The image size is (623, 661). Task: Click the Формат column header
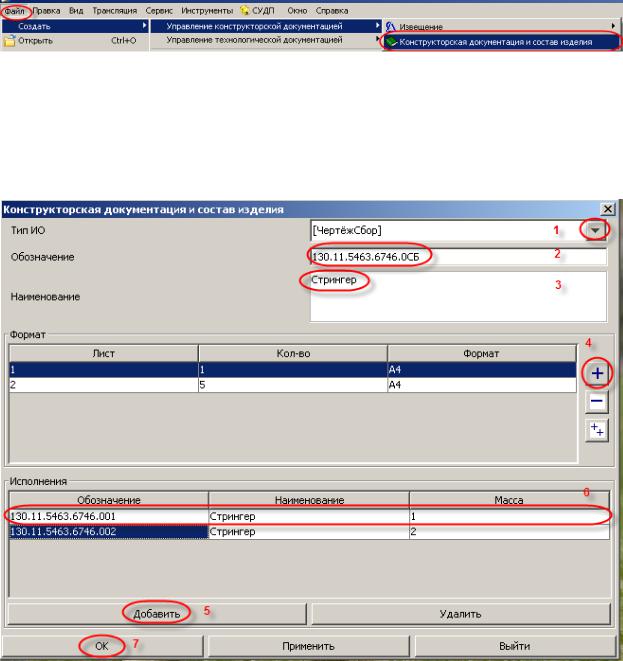pos(481,353)
